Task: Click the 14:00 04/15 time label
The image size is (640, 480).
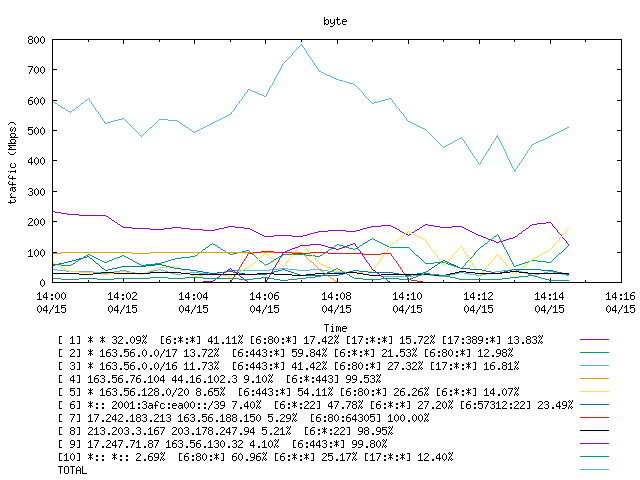Action: (x=51, y=302)
